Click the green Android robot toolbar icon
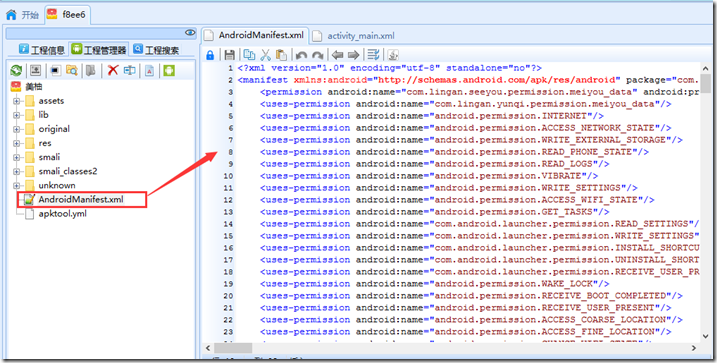 169,70
